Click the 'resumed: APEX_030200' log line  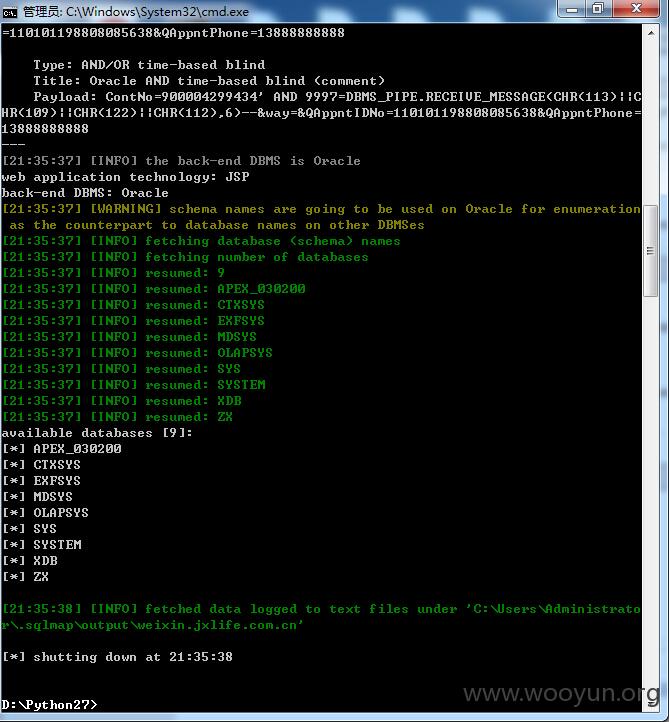click(153, 289)
